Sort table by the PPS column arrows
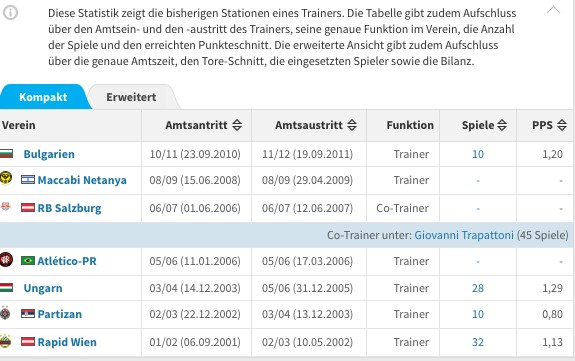The width and height of the screenshot is (575, 361). click(562, 125)
